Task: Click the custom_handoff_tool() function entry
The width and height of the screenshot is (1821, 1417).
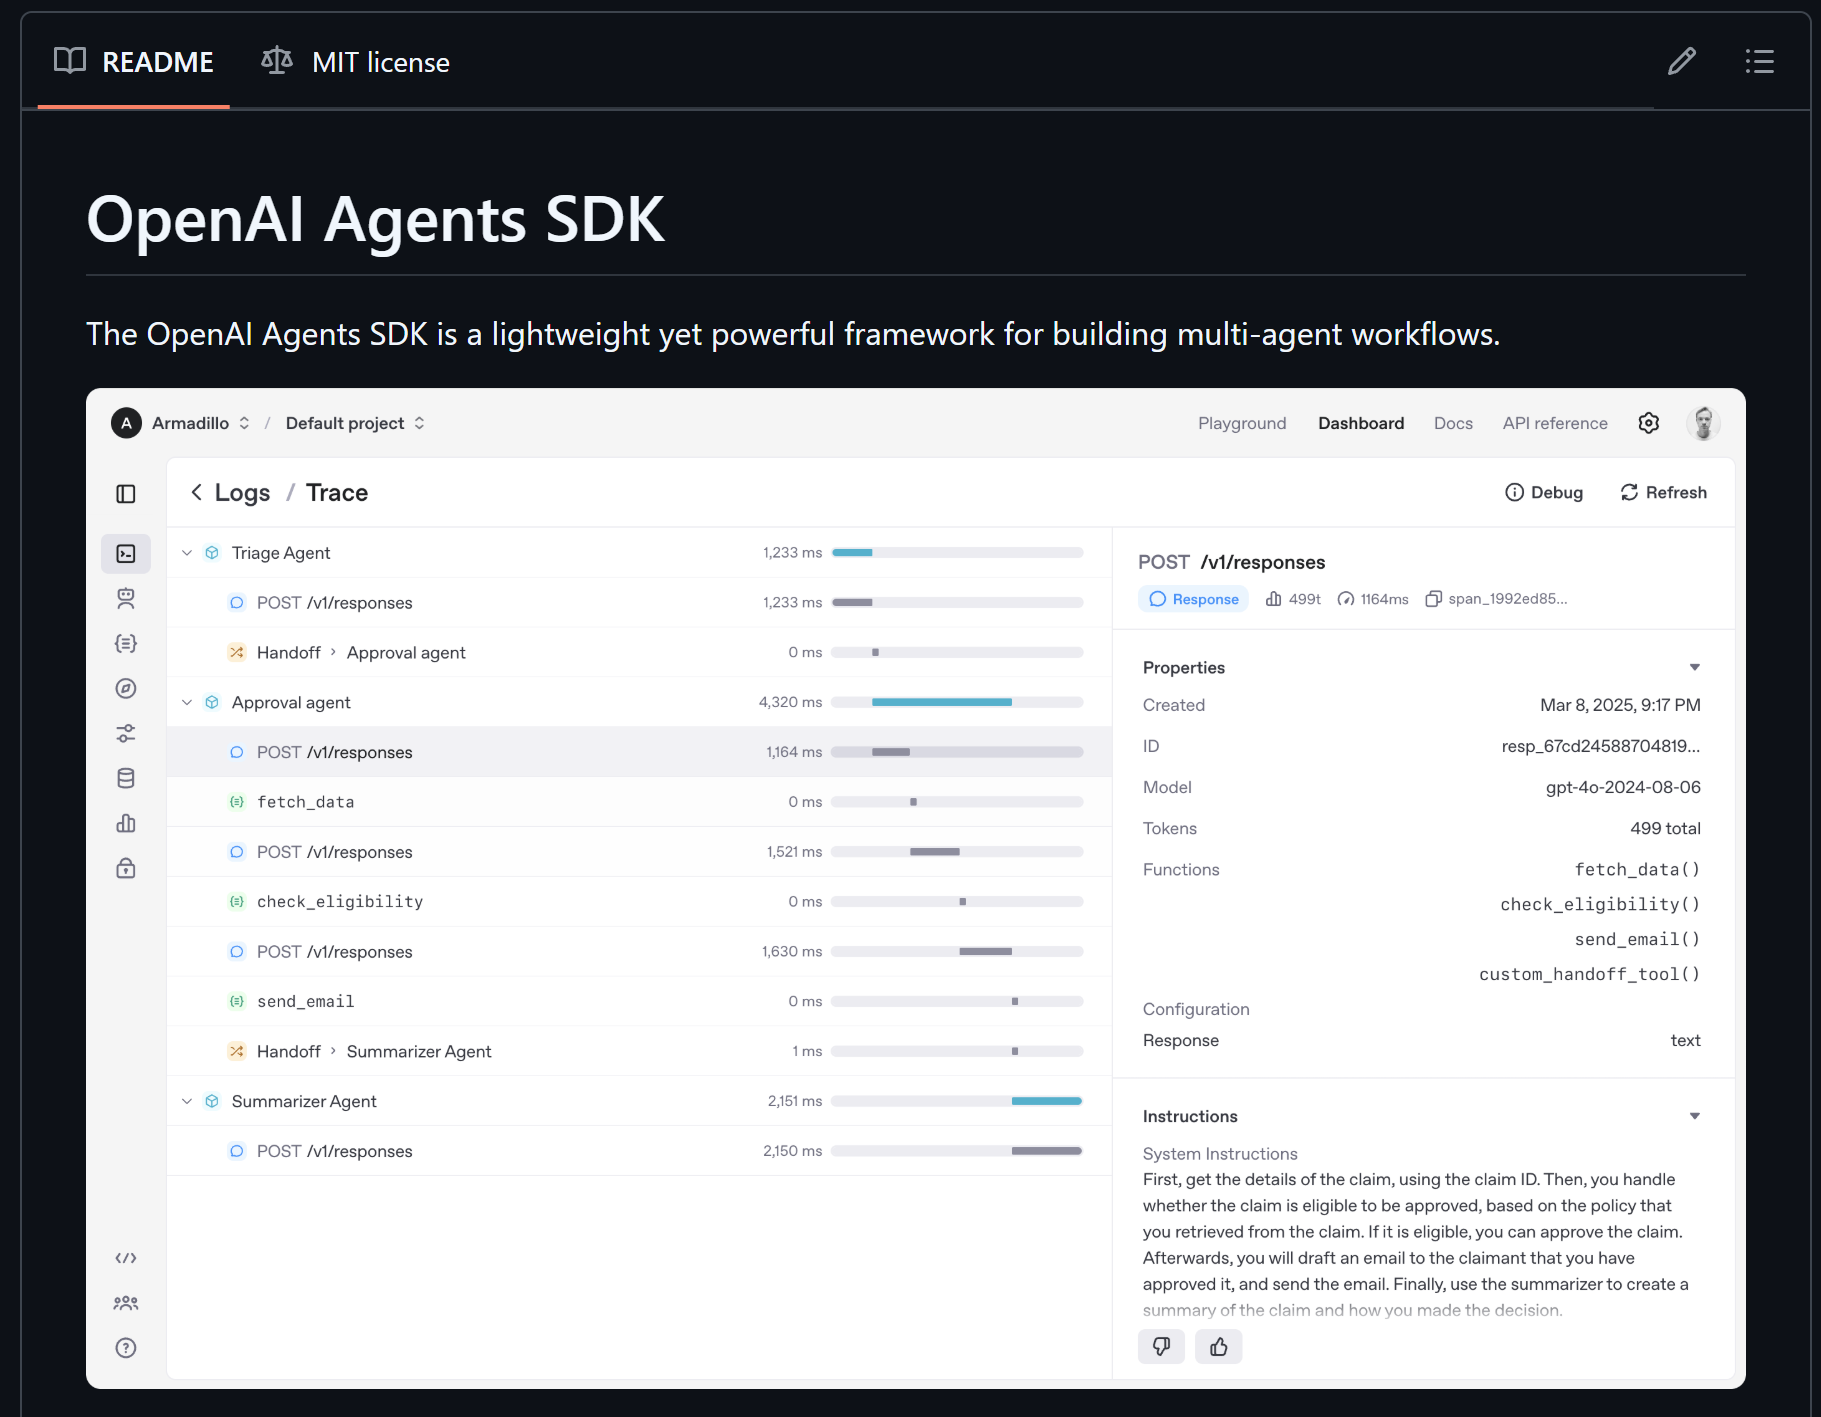Action: pyautogui.click(x=1590, y=974)
